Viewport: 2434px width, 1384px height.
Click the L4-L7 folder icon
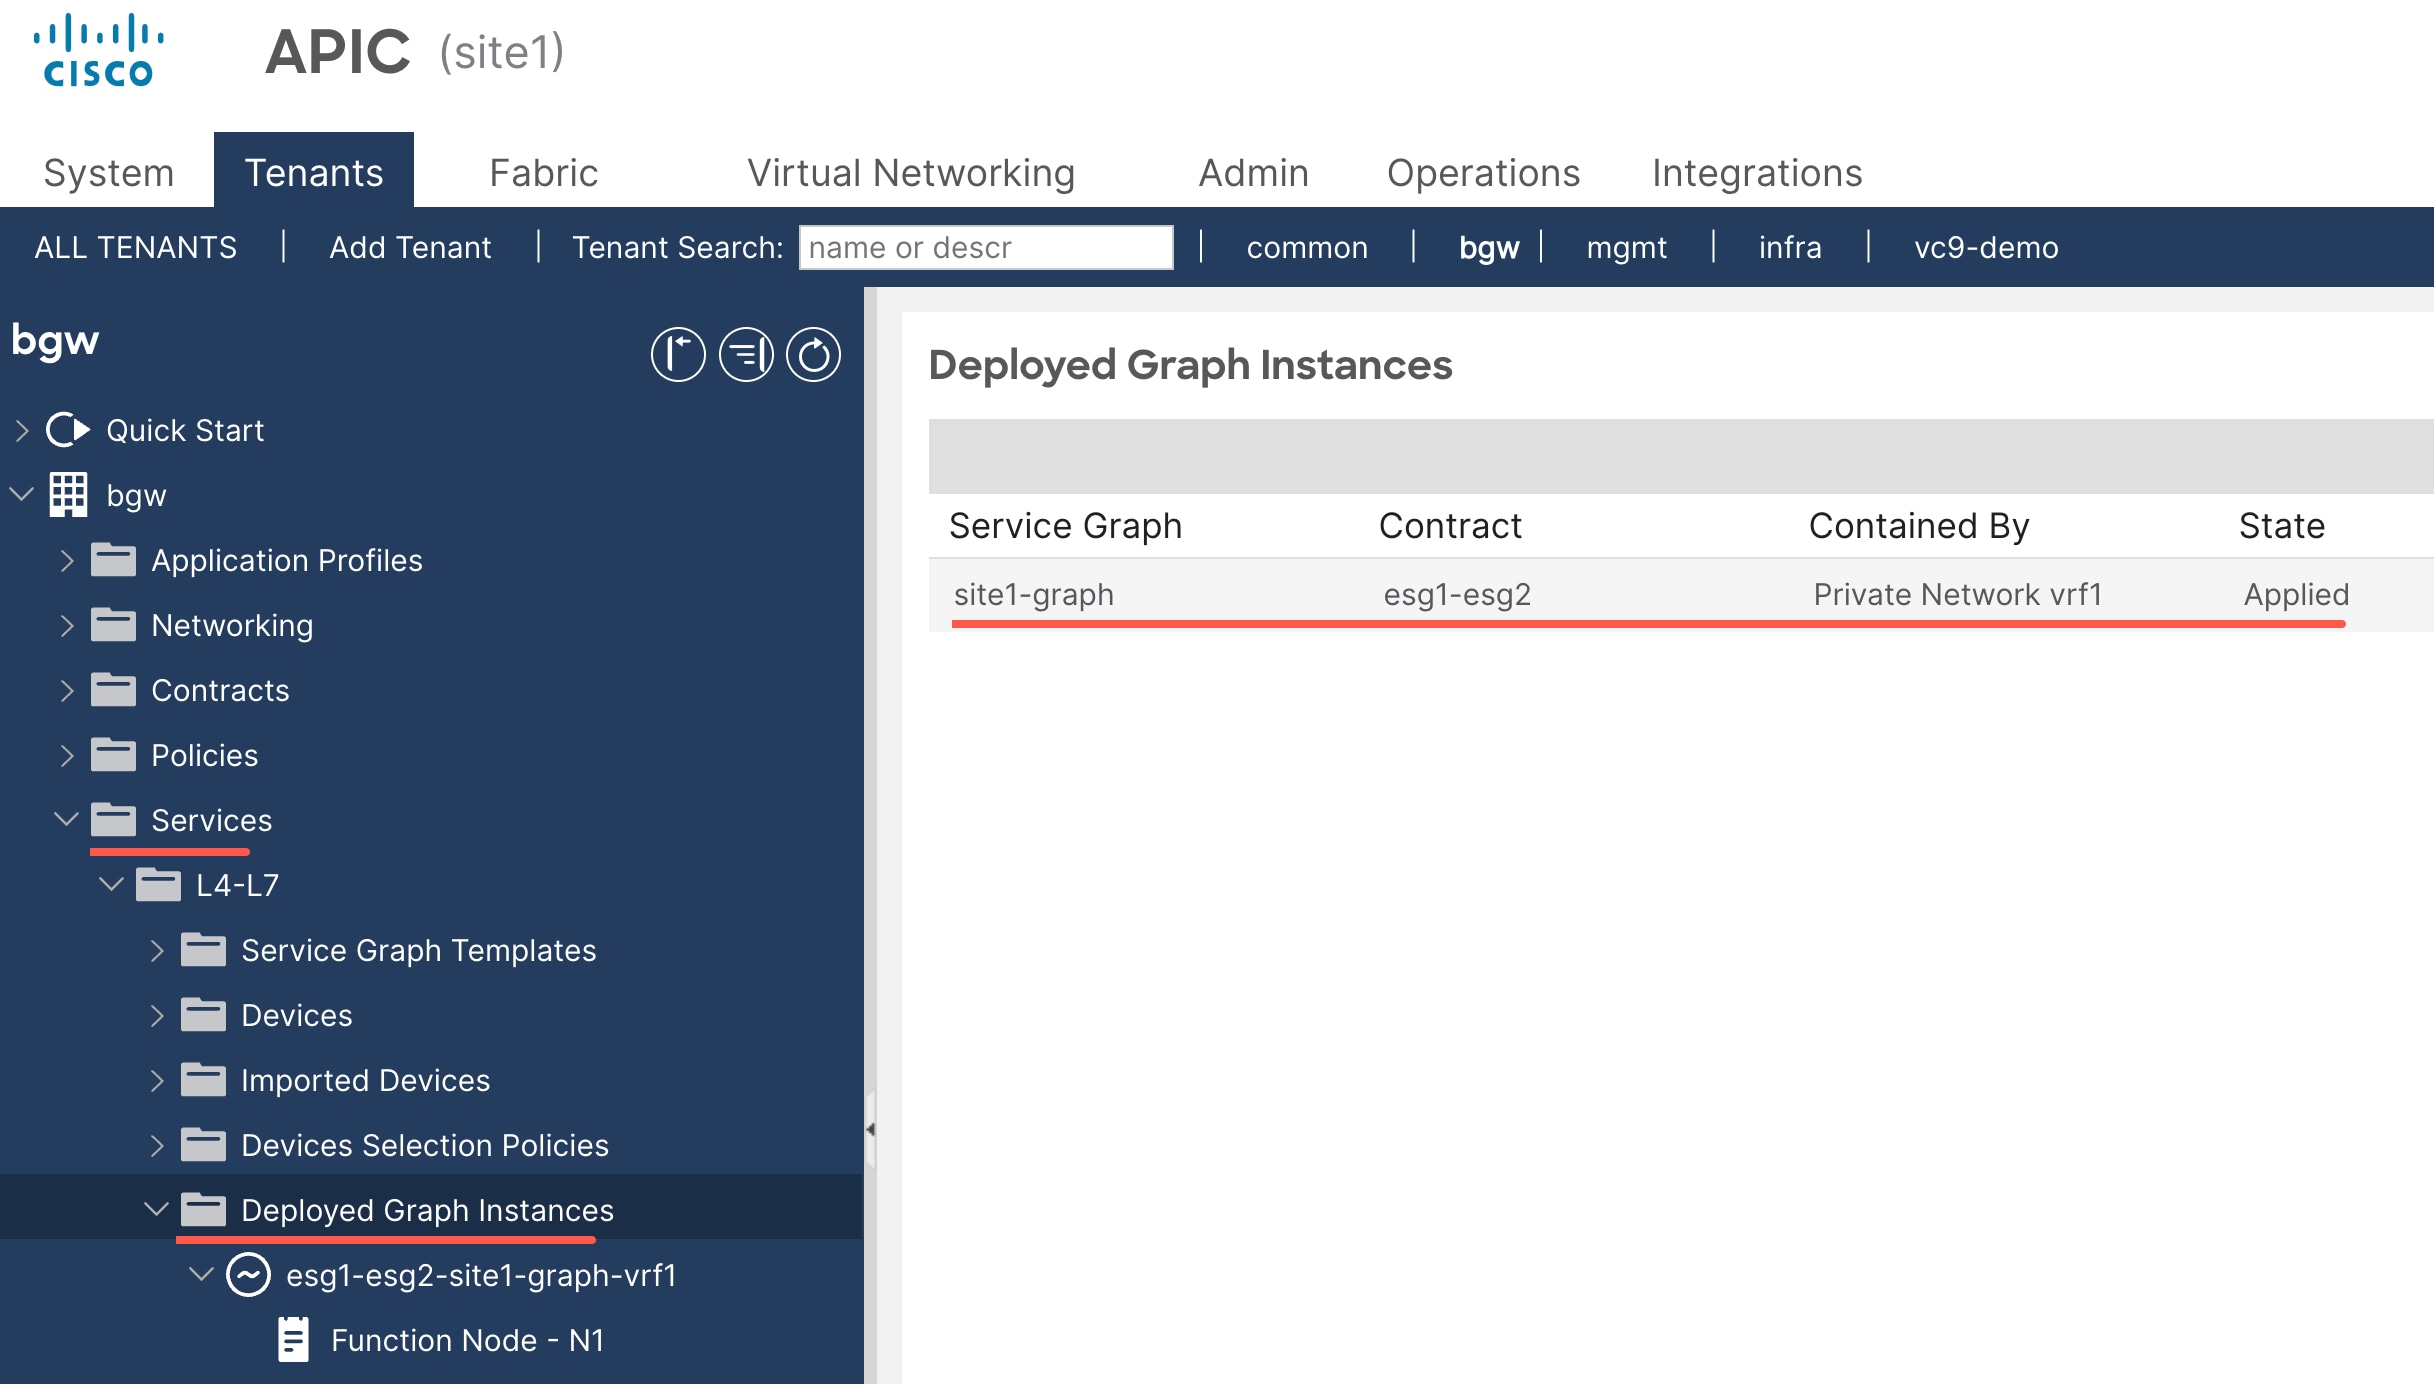[158, 885]
